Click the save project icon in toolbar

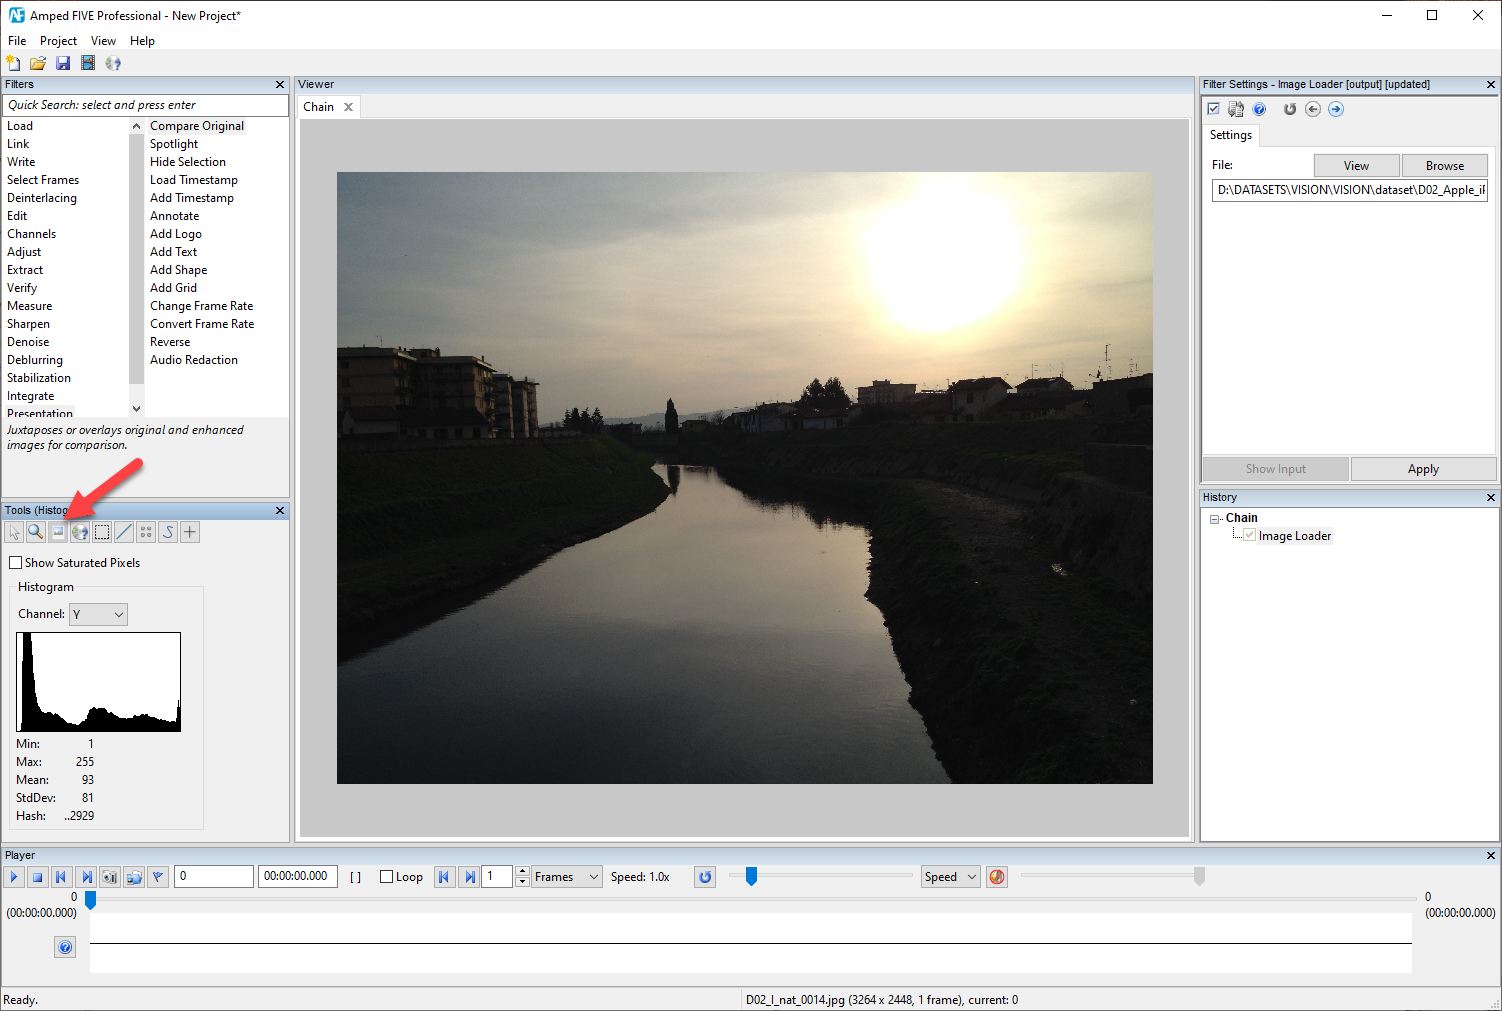tap(63, 63)
